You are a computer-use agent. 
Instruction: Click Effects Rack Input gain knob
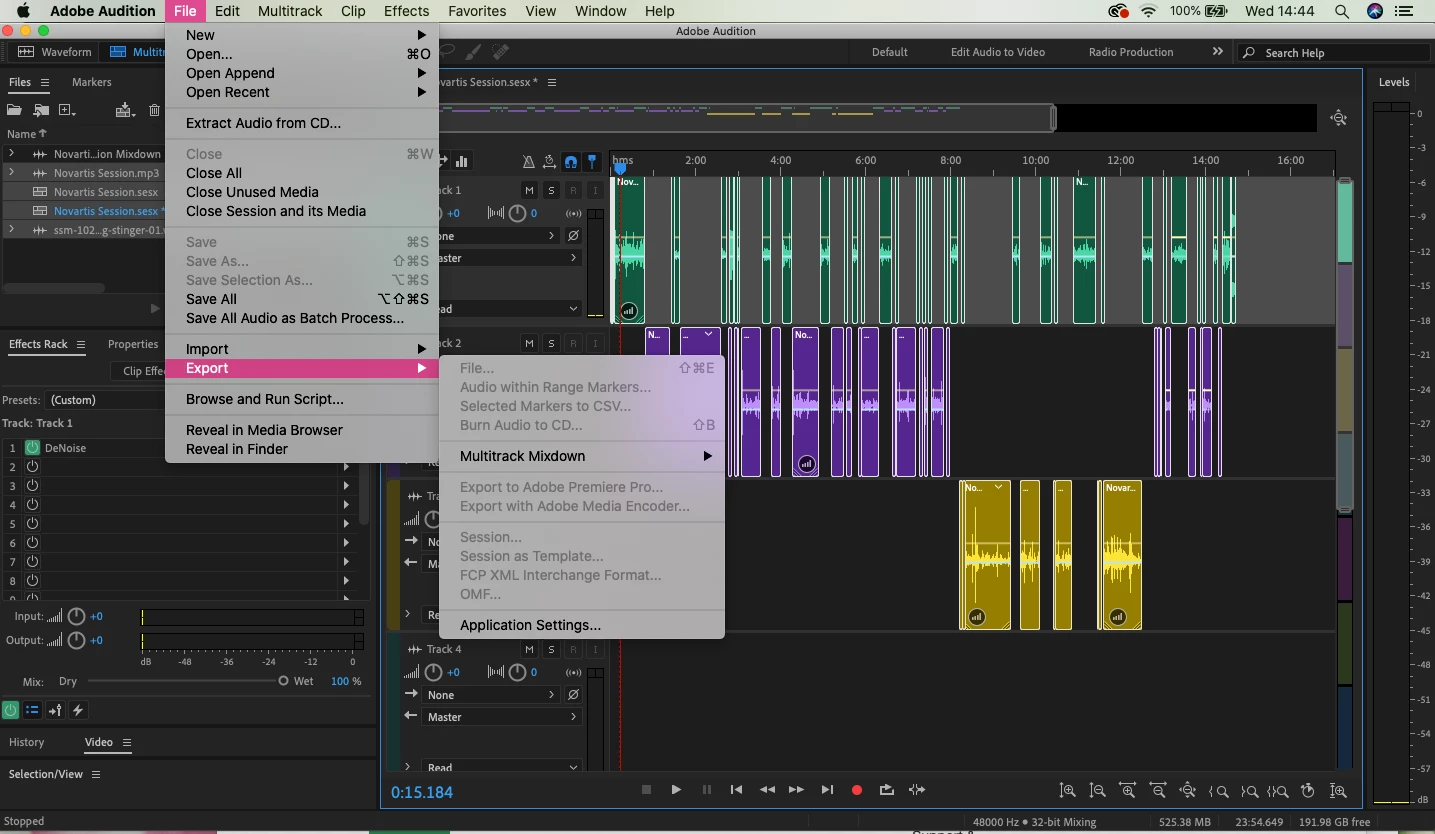point(76,617)
